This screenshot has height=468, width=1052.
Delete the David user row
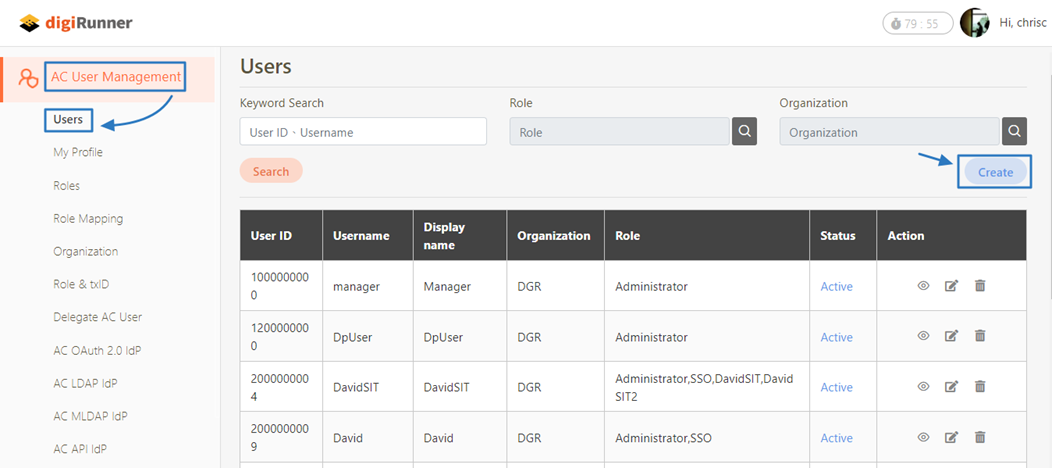click(980, 438)
